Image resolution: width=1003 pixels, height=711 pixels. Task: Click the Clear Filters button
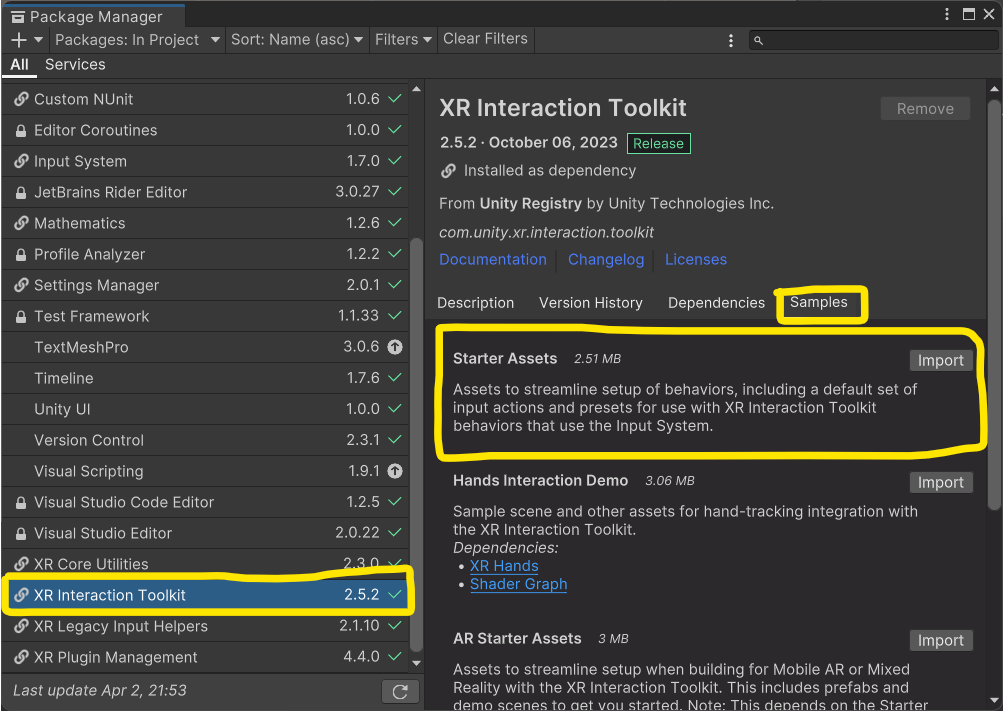(x=486, y=39)
